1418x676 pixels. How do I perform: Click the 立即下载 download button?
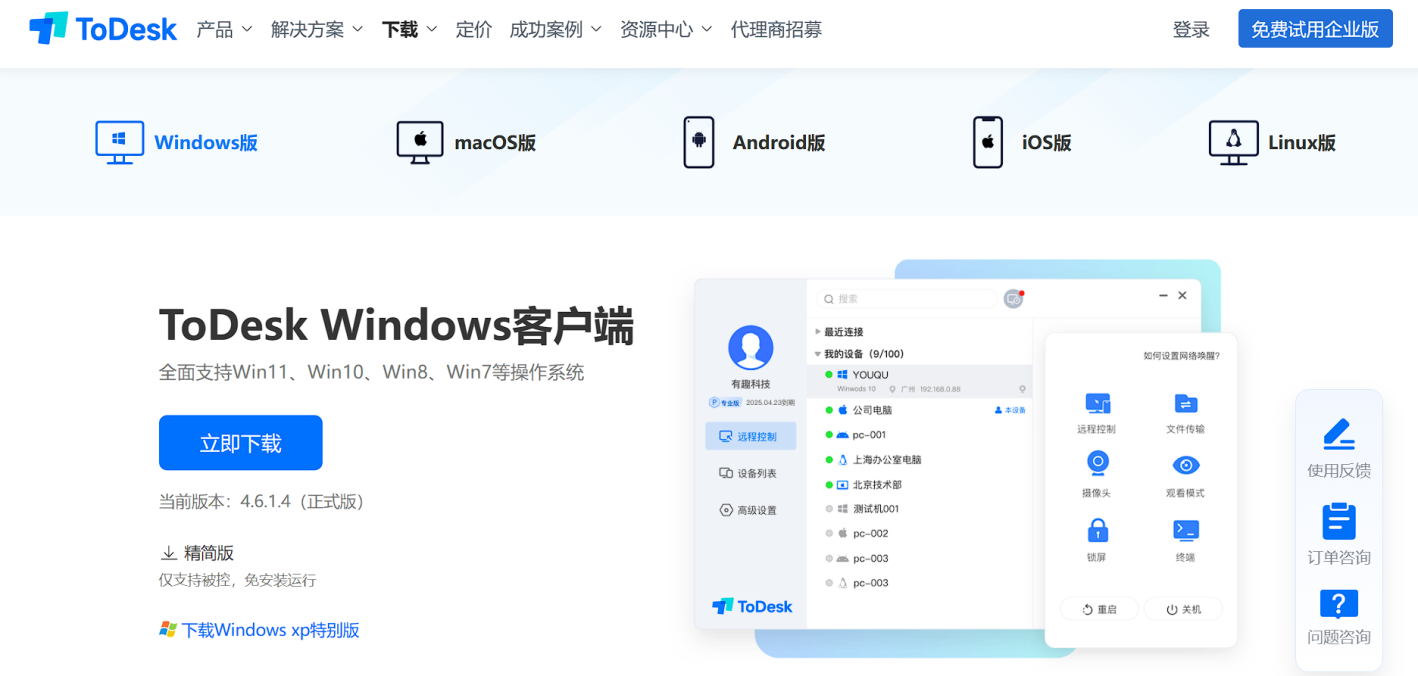(240, 442)
